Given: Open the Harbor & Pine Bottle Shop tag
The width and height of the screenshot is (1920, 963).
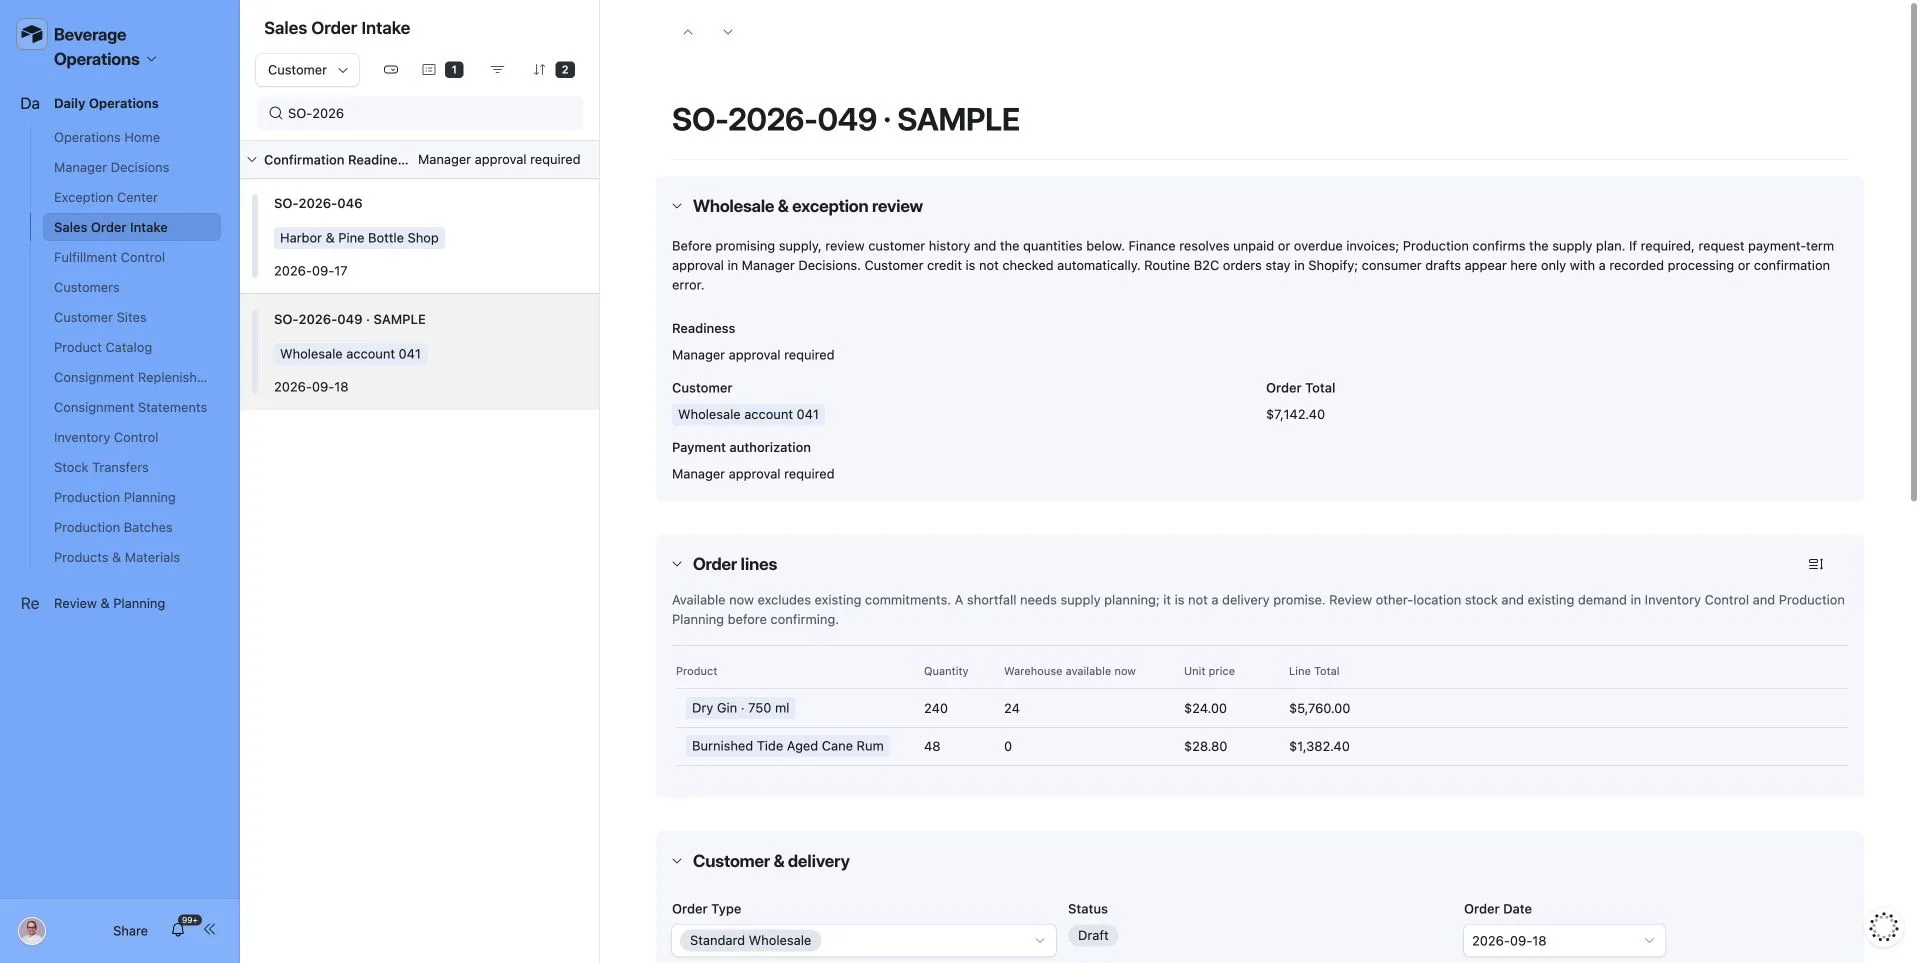Looking at the screenshot, I should click(359, 238).
